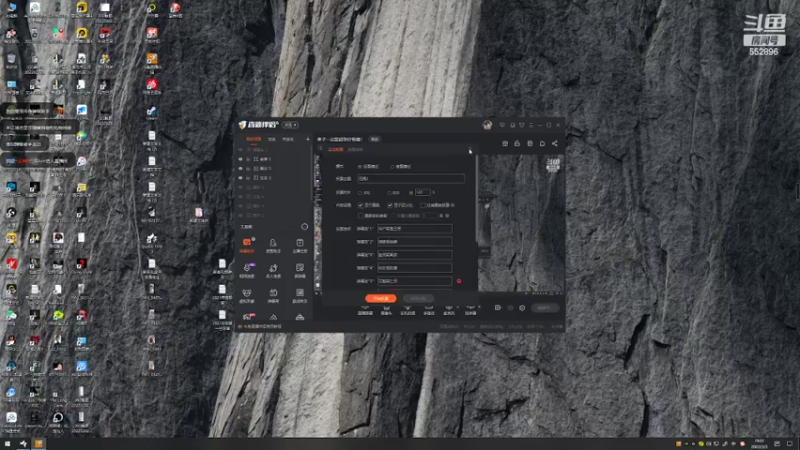Image resolution: width=800 pixels, height=450 pixels.
Task: Delete the fifth vote option via red icon
Action: [x=459, y=281]
